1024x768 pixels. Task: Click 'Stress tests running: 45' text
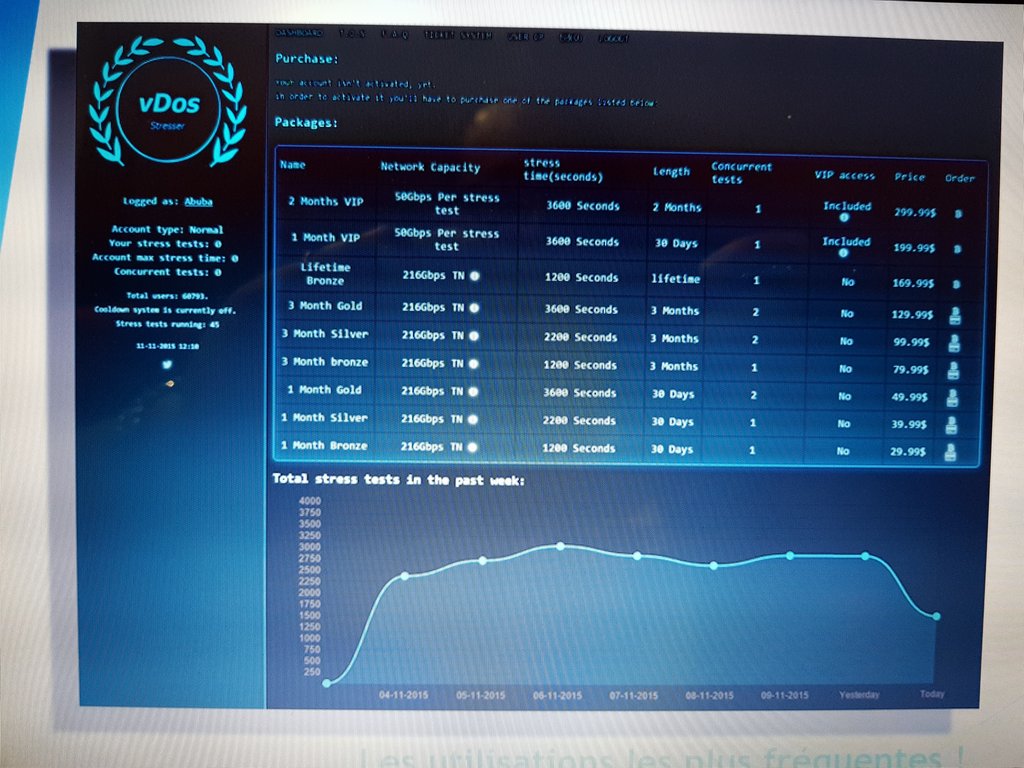tap(167, 324)
